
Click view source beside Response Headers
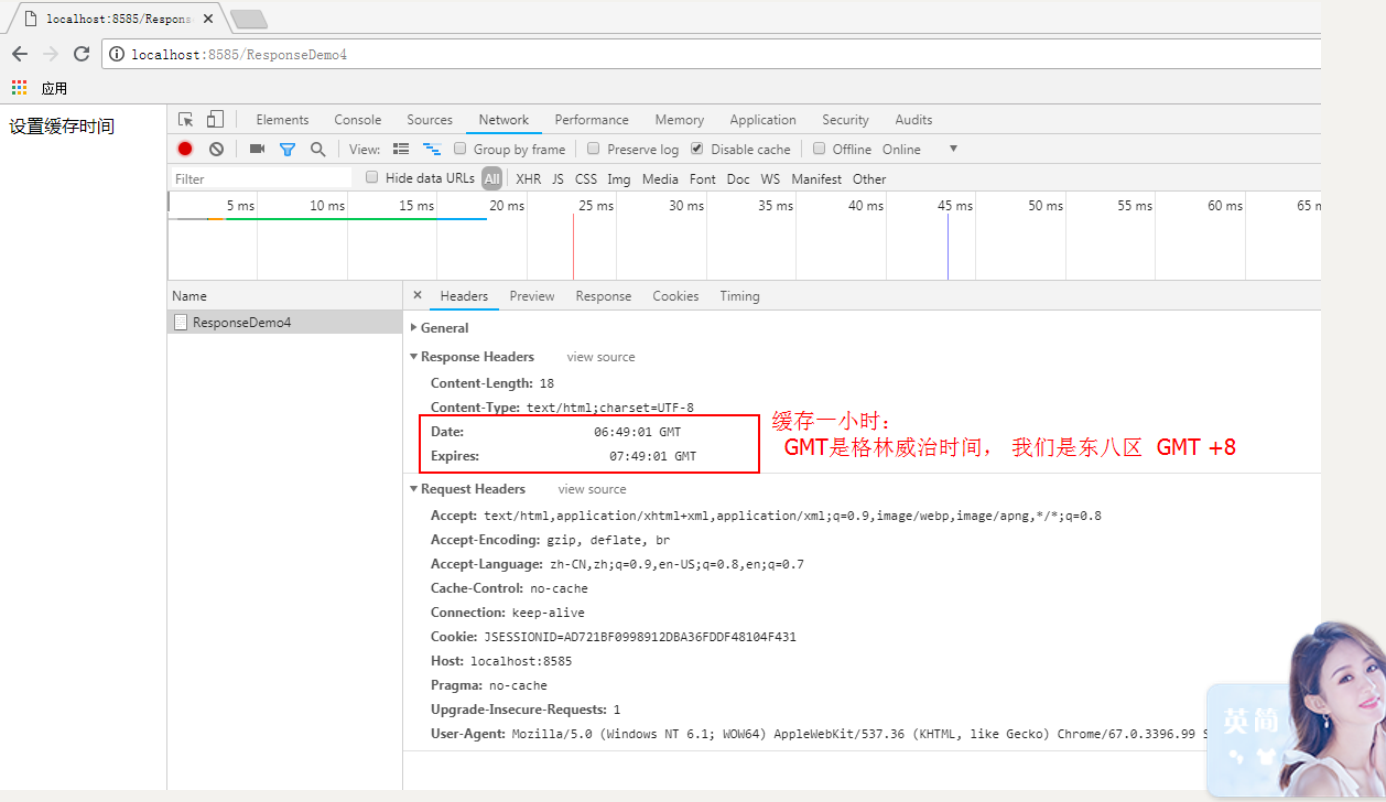tap(601, 357)
